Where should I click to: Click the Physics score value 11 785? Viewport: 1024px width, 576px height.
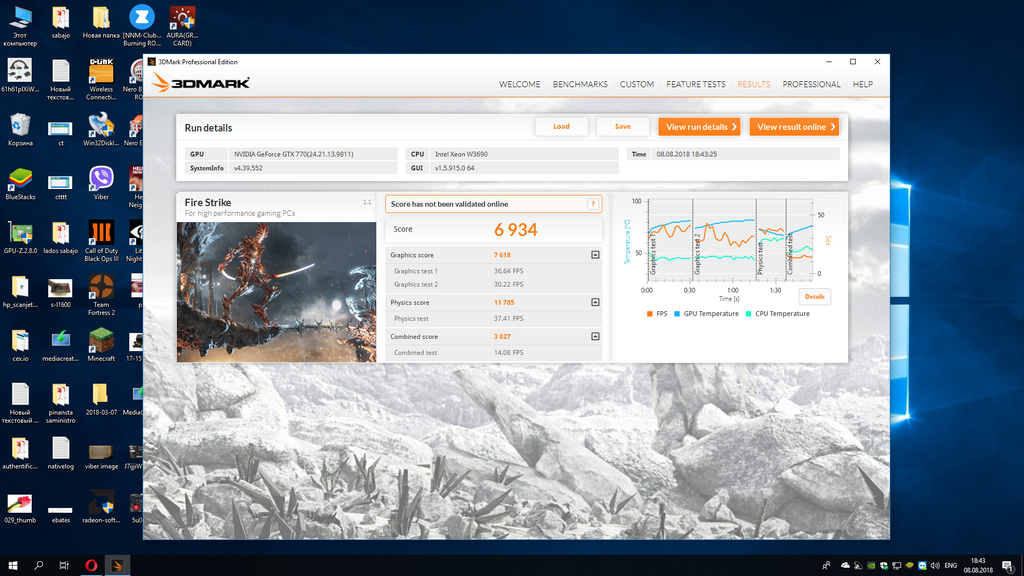pos(504,303)
